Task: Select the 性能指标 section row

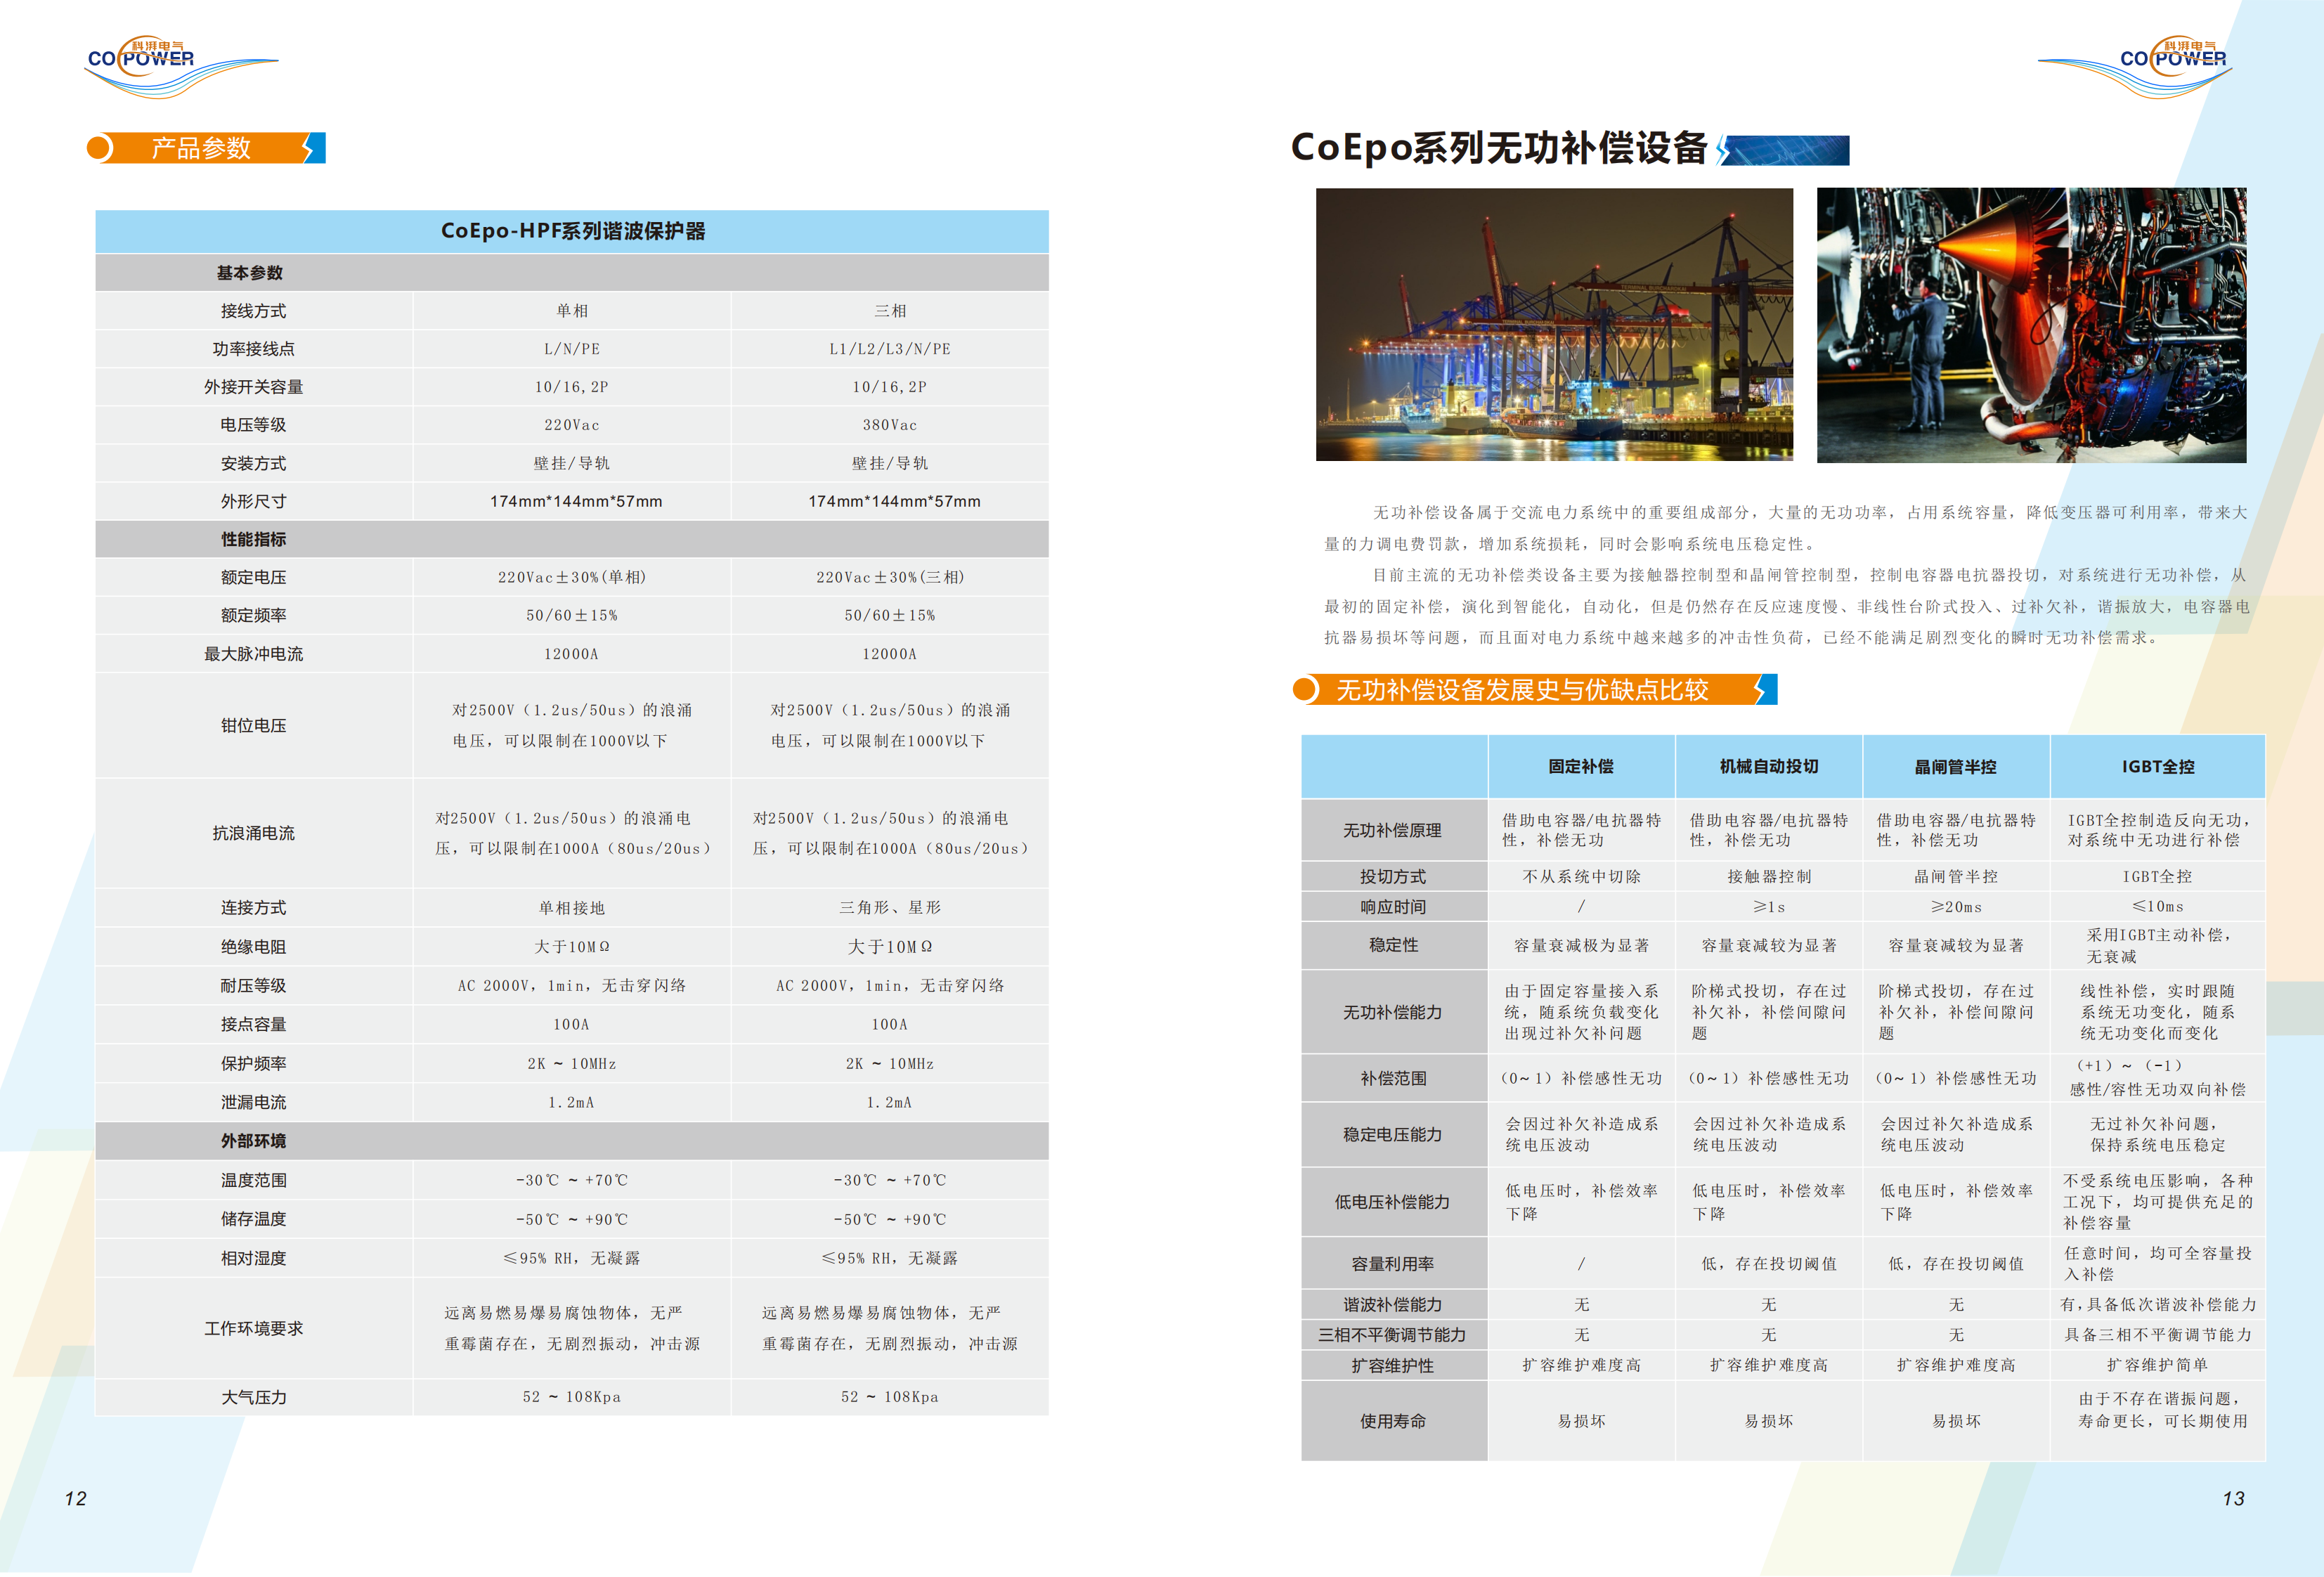Action: point(253,539)
